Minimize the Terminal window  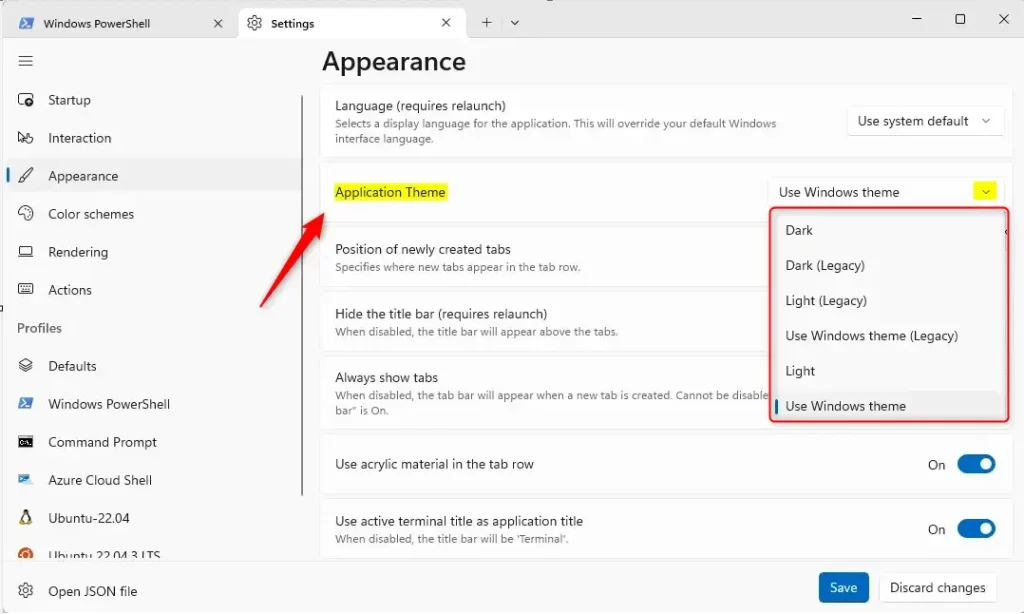(x=916, y=19)
